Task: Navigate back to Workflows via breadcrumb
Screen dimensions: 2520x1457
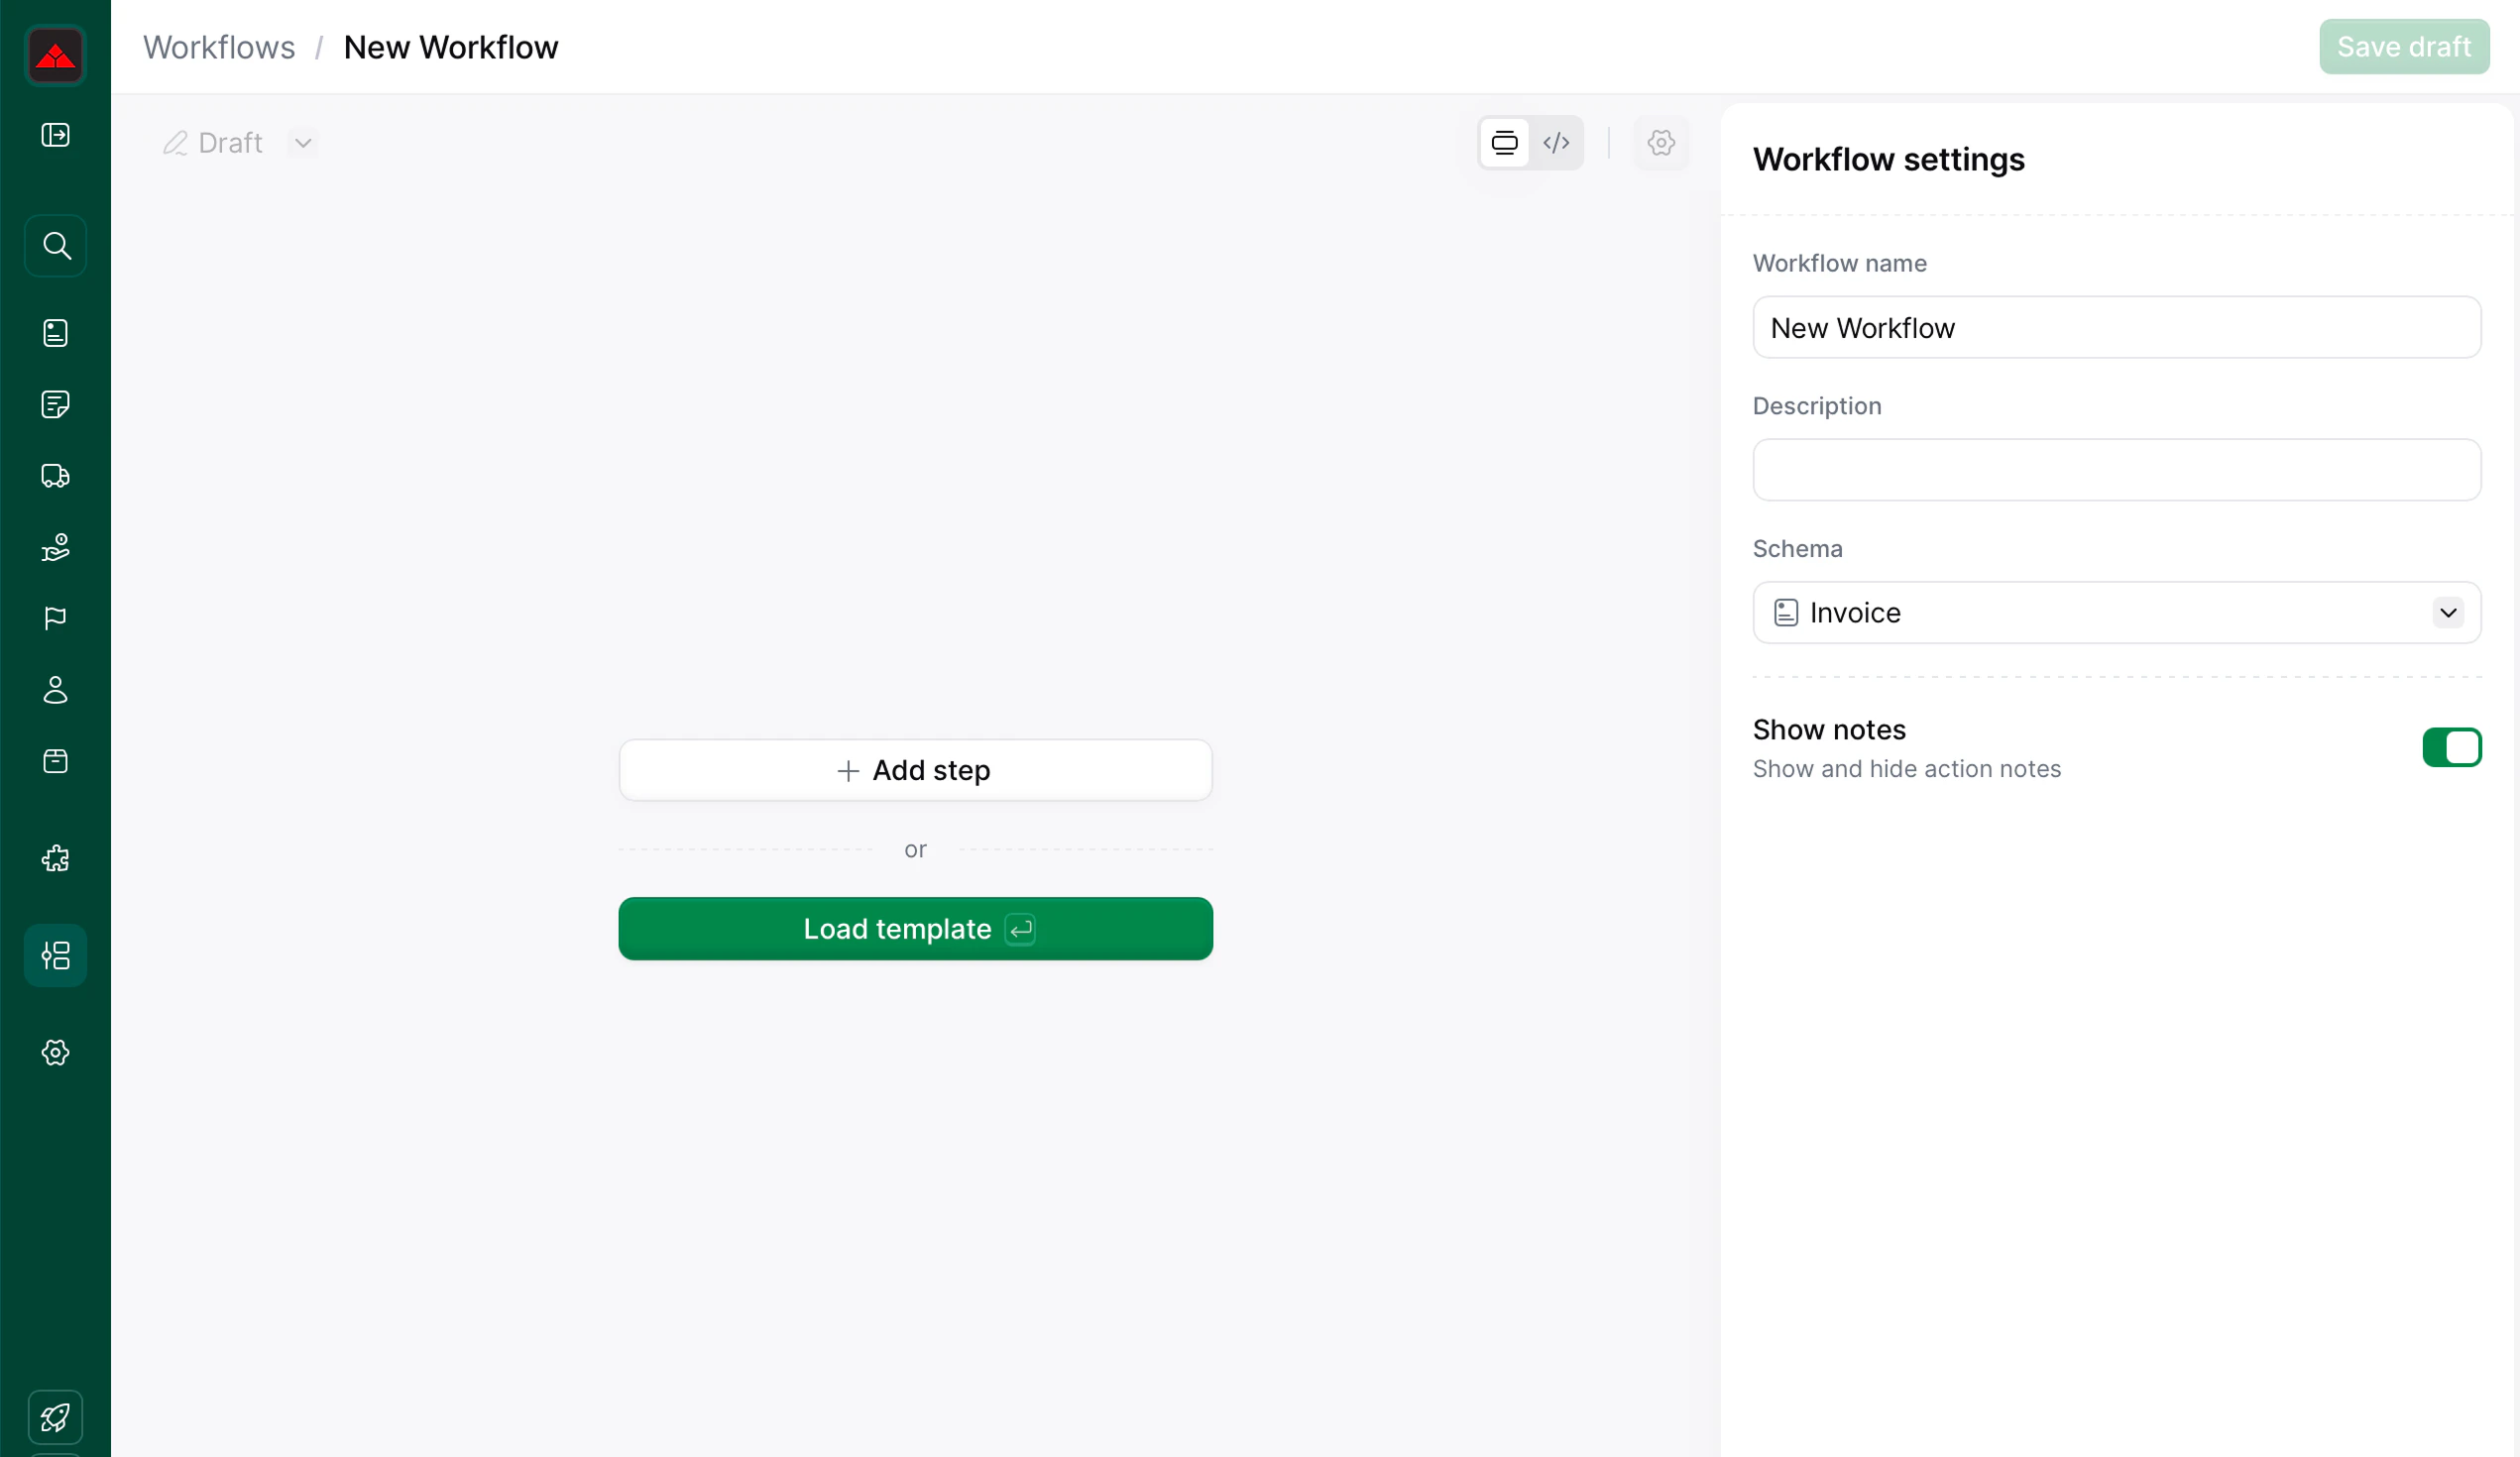Action: 219,46
